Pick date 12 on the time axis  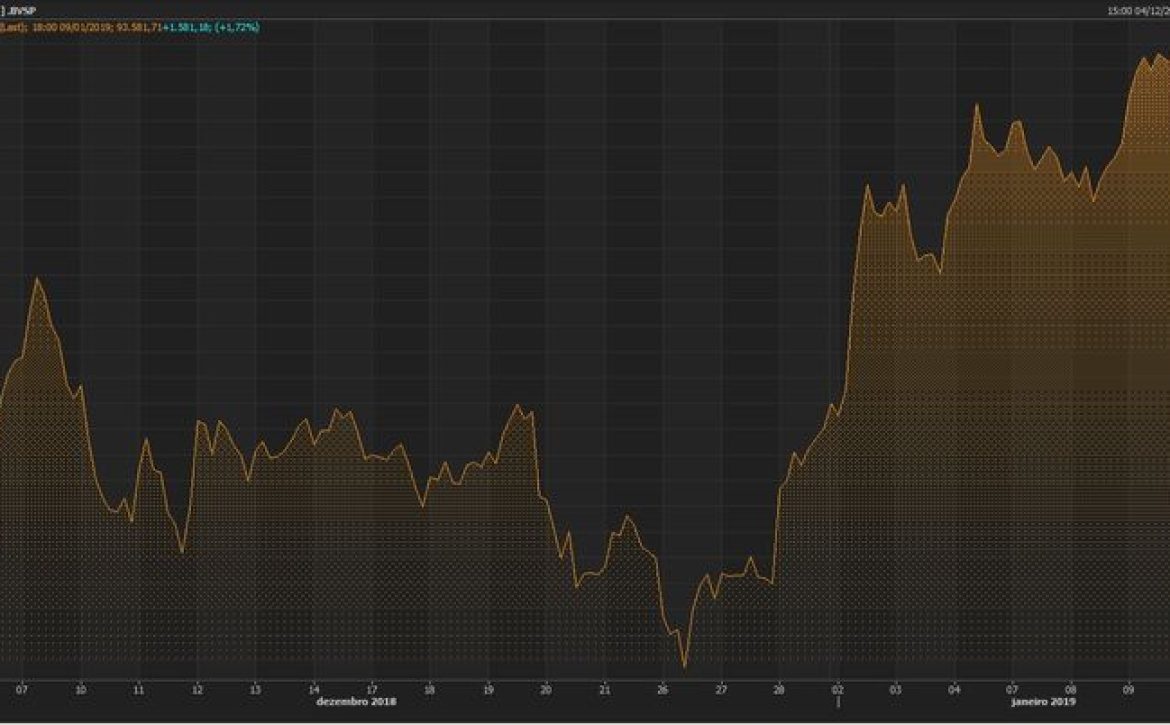click(197, 689)
